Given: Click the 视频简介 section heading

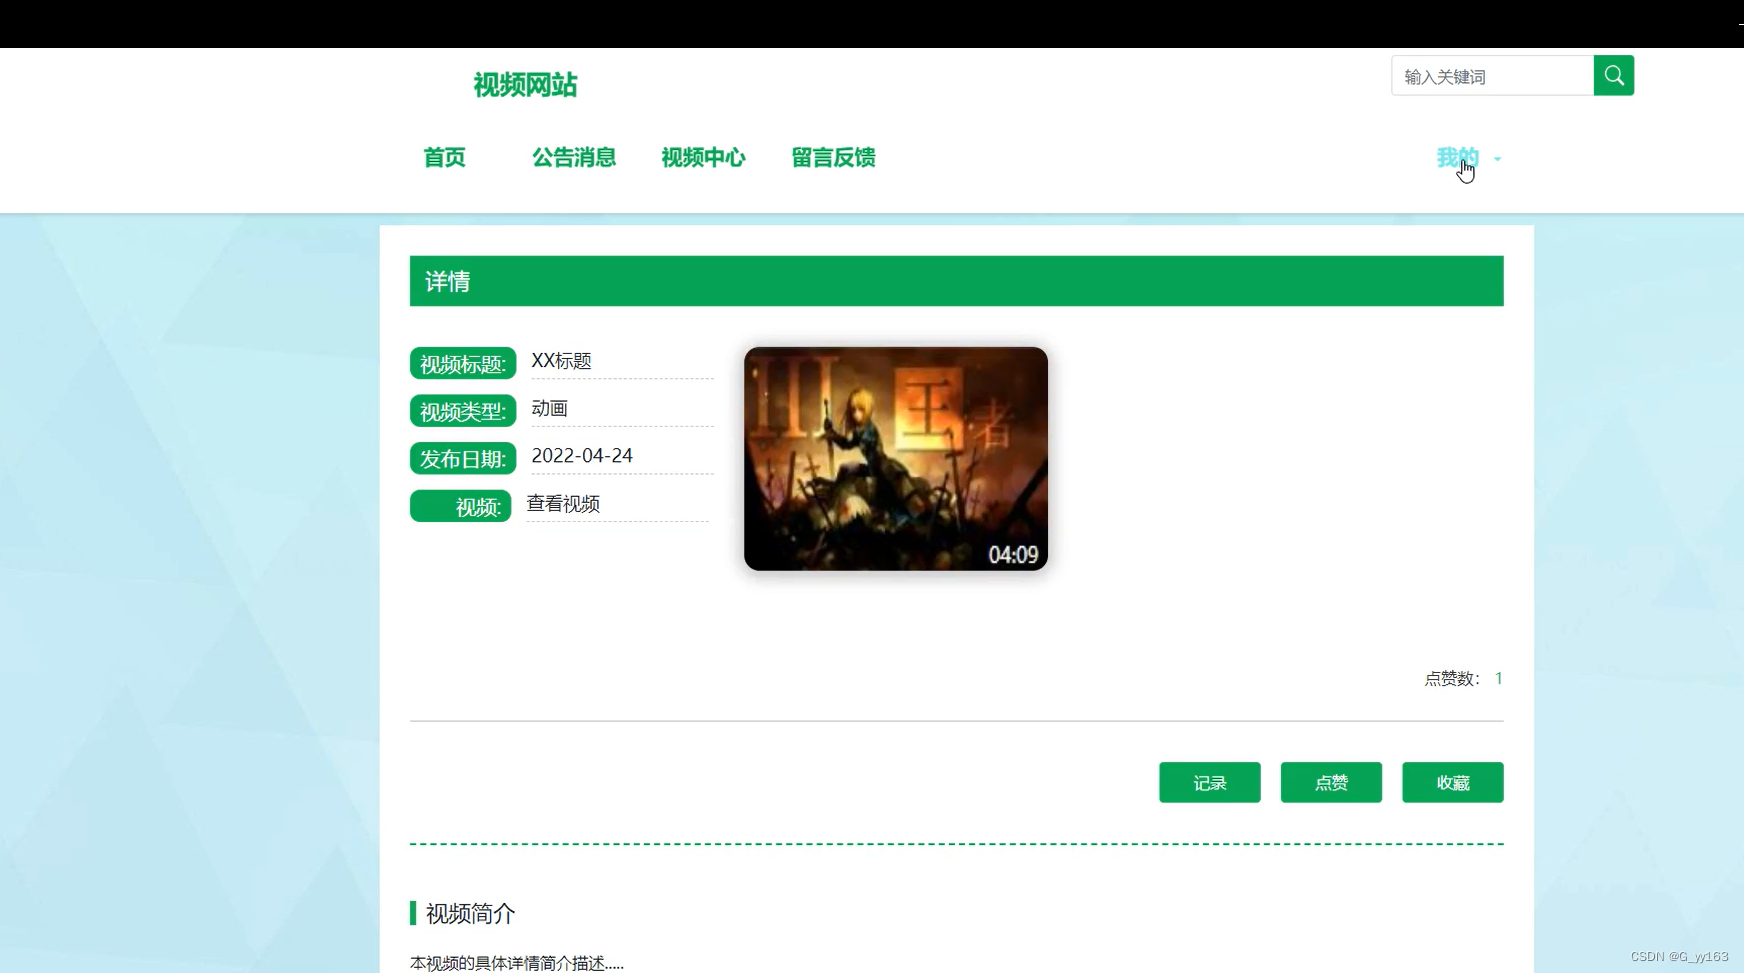Looking at the screenshot, I should (470, 913).
